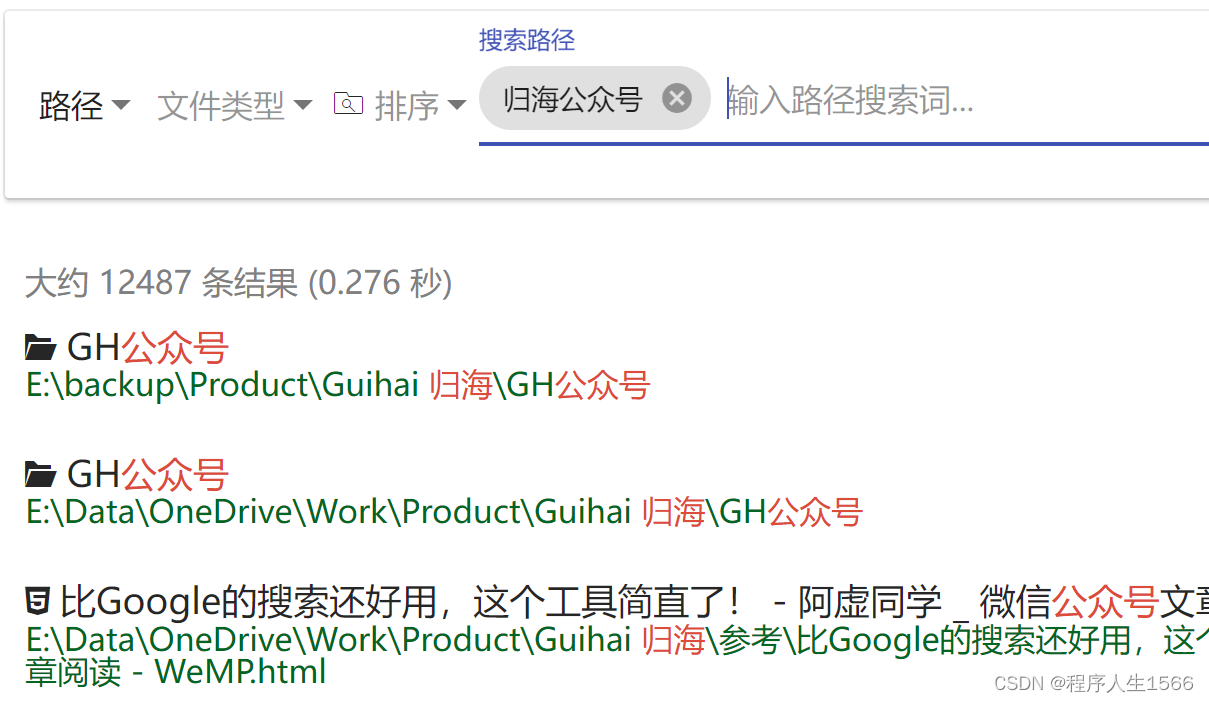Click path E:\backup\Product\Guihai 归海\GH公众号
This screenshot has height=703, width=1209.
coord(338,385)
